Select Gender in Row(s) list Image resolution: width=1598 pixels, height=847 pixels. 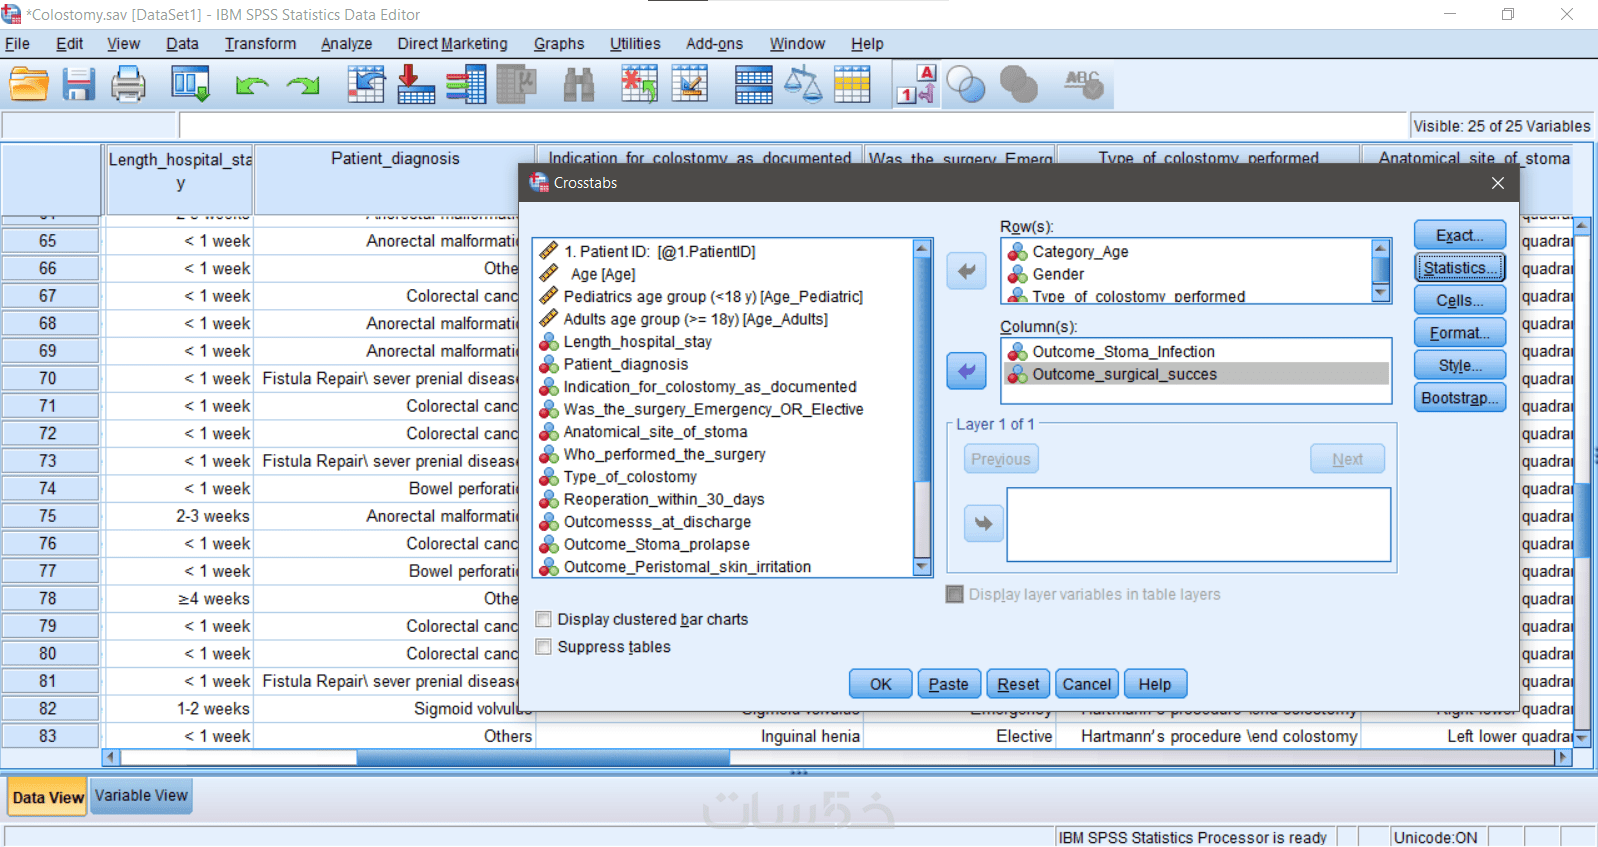click(1058, 274)
